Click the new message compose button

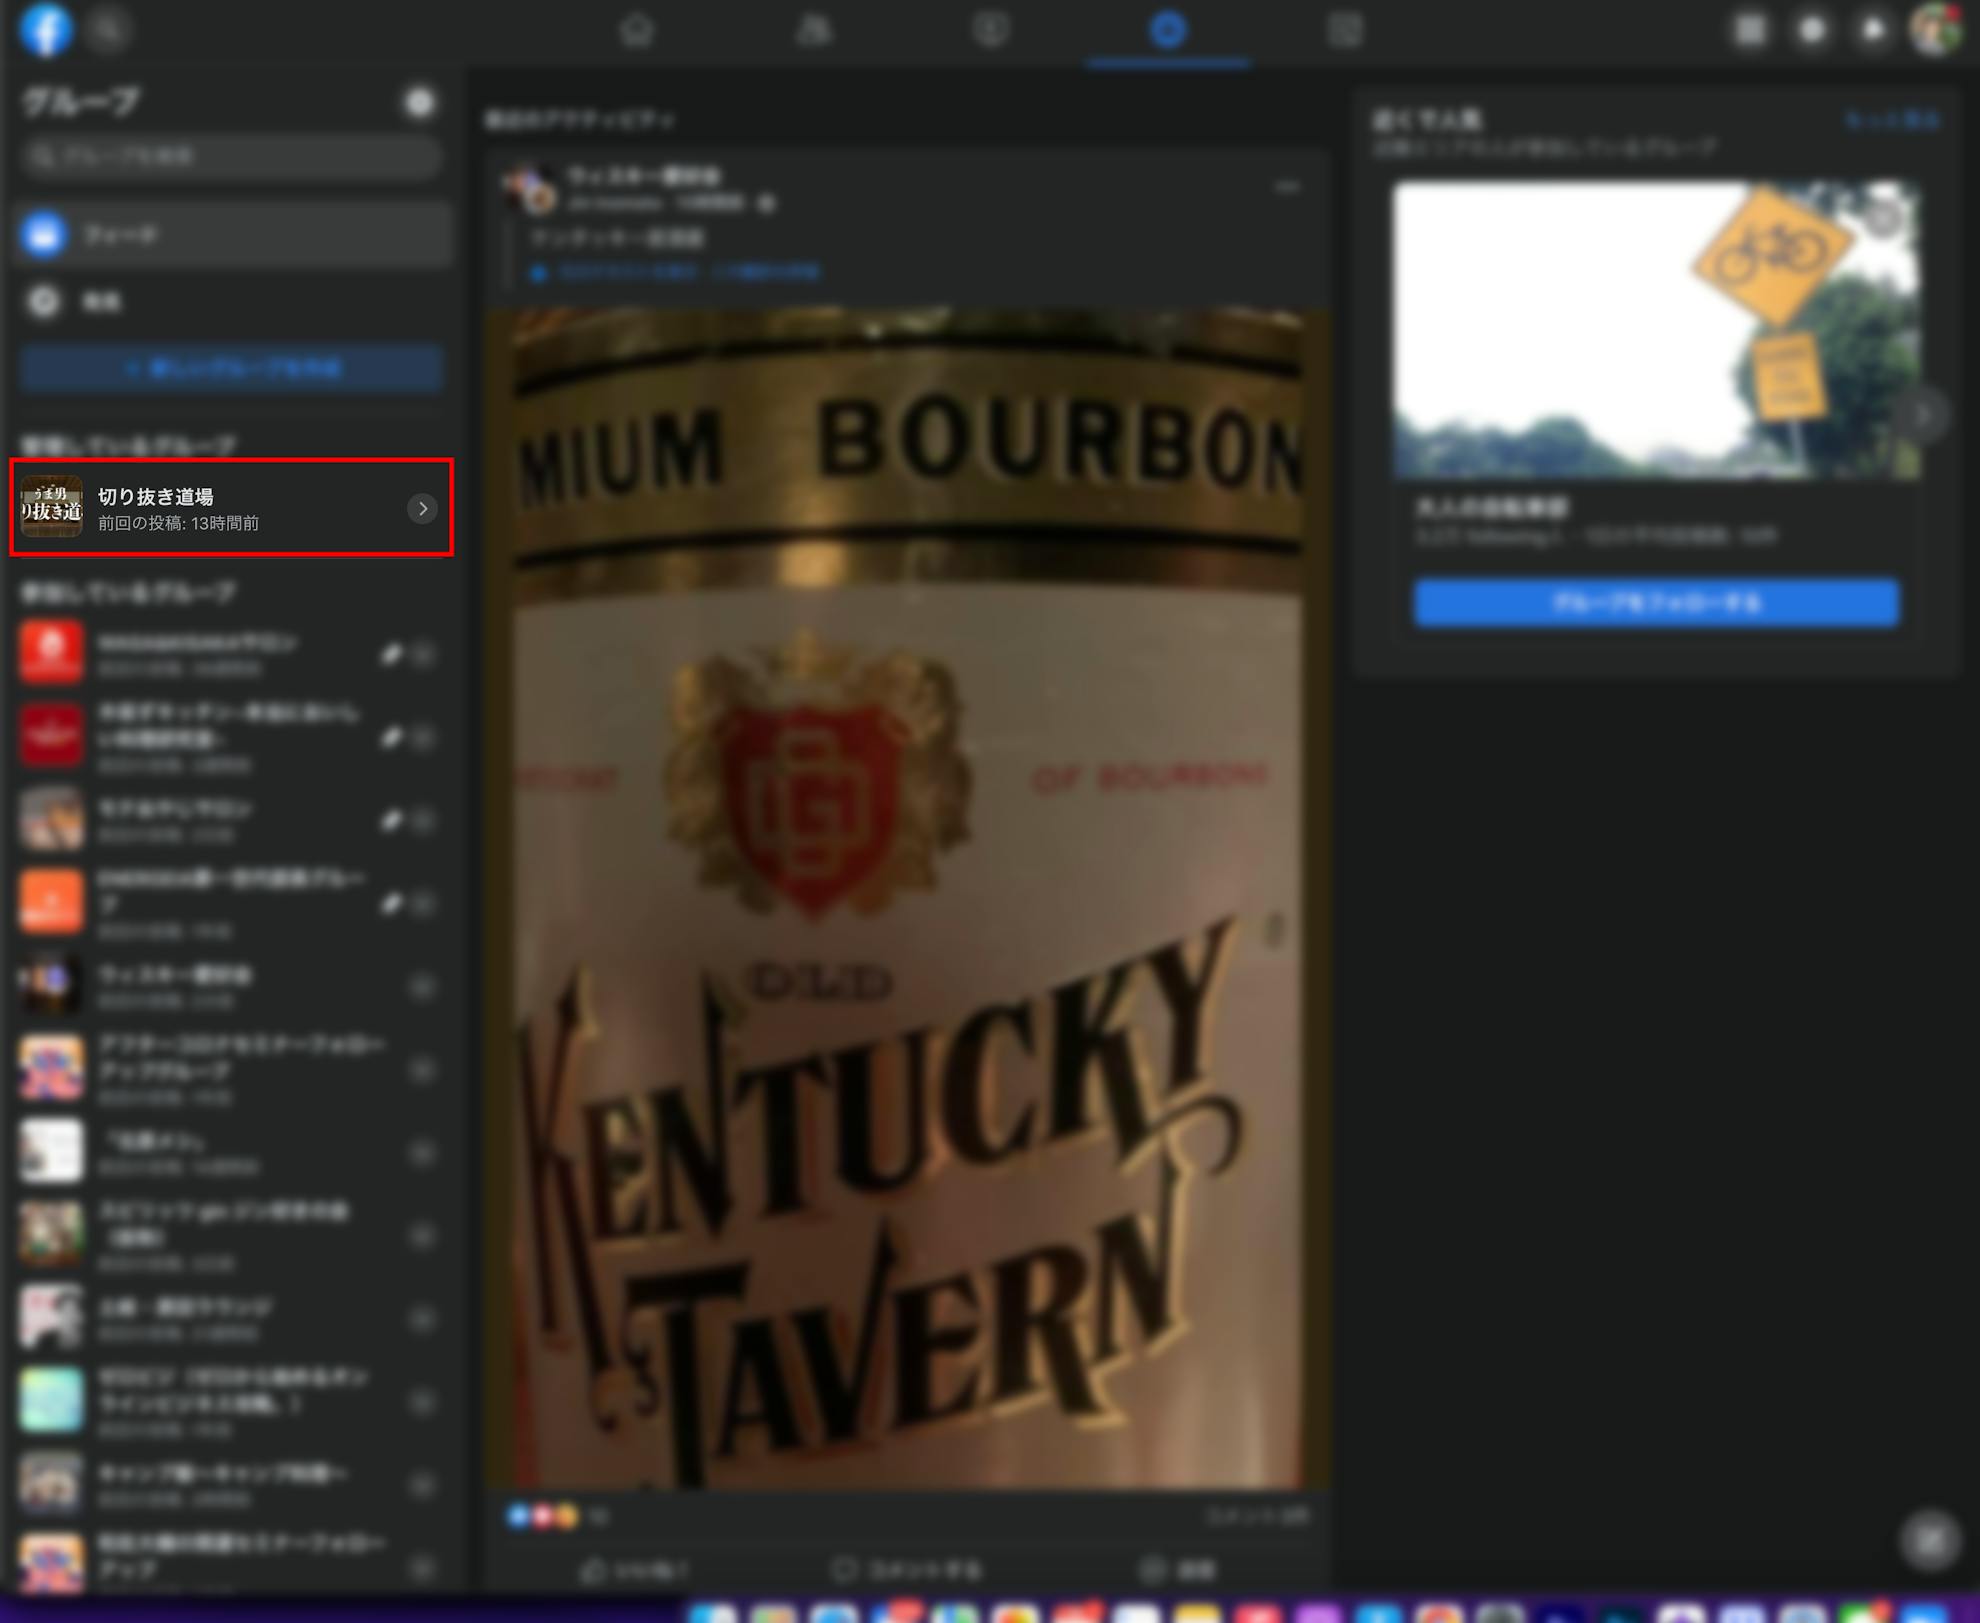[1930, 1540]
